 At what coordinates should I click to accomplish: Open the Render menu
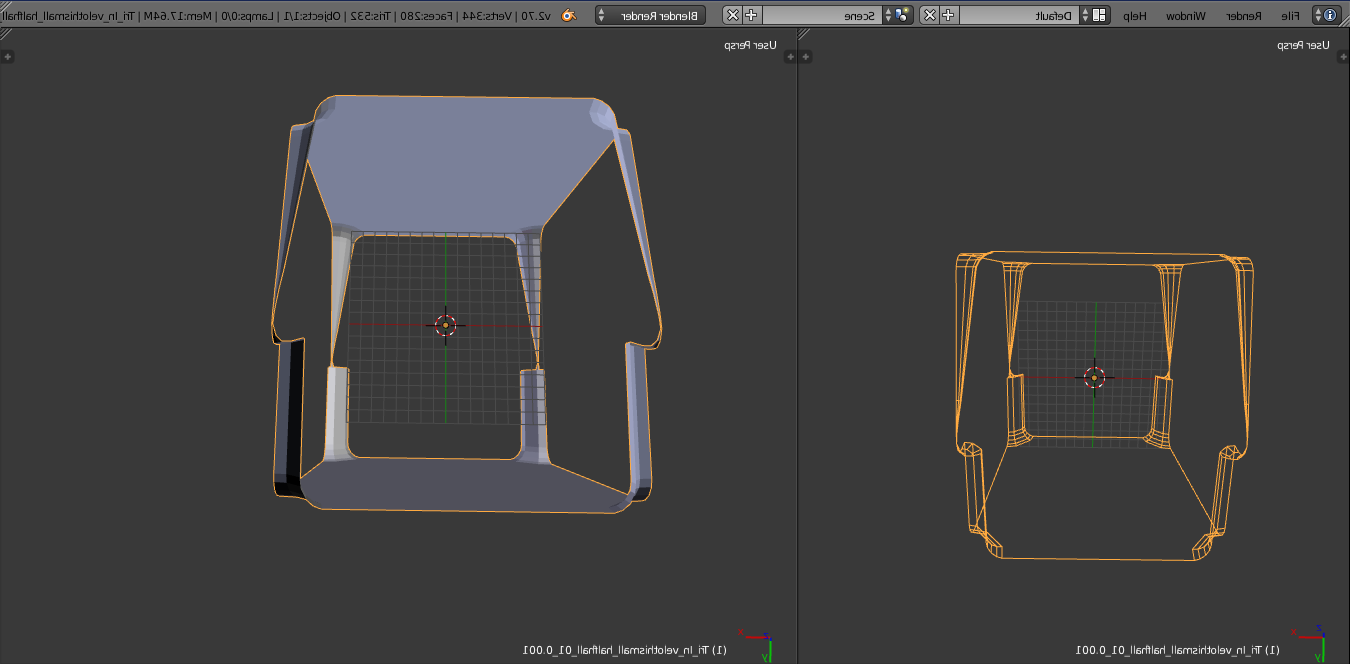tap(1245, 15)
